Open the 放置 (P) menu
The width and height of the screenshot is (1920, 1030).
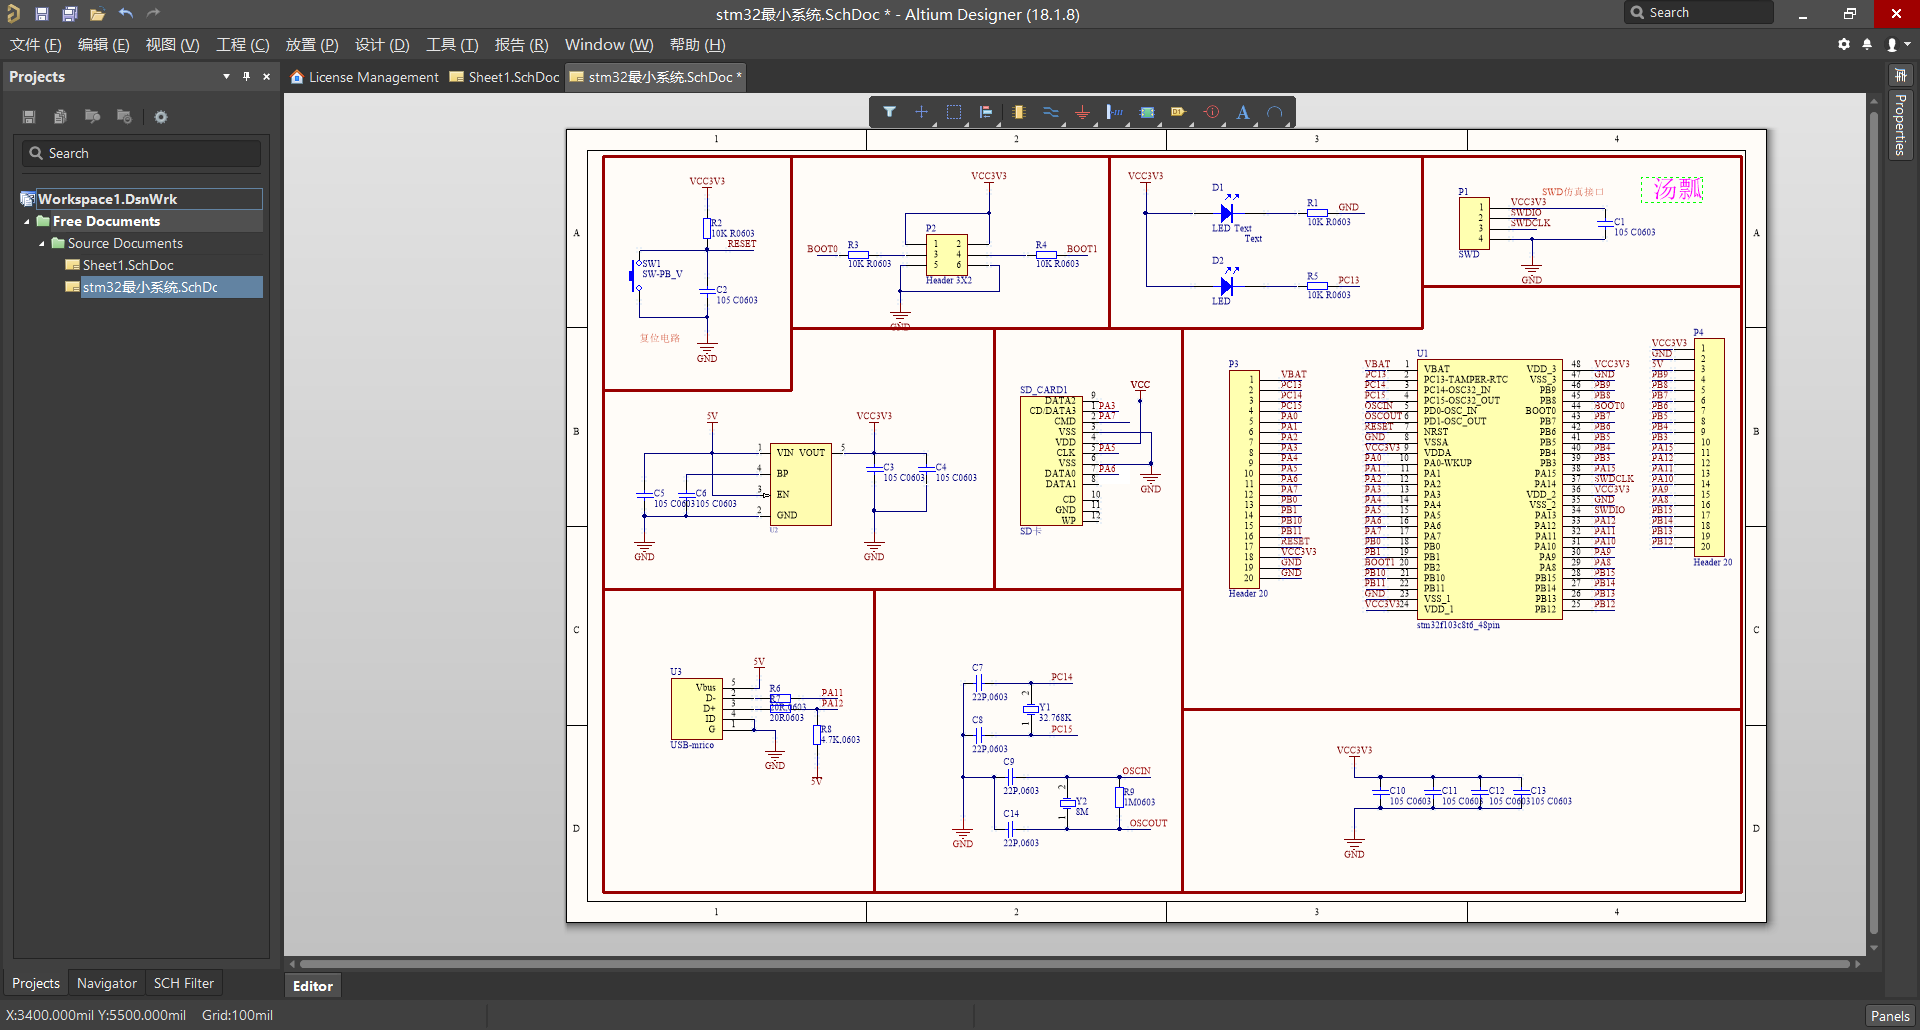pyautogui.click(x=312, y=45)
